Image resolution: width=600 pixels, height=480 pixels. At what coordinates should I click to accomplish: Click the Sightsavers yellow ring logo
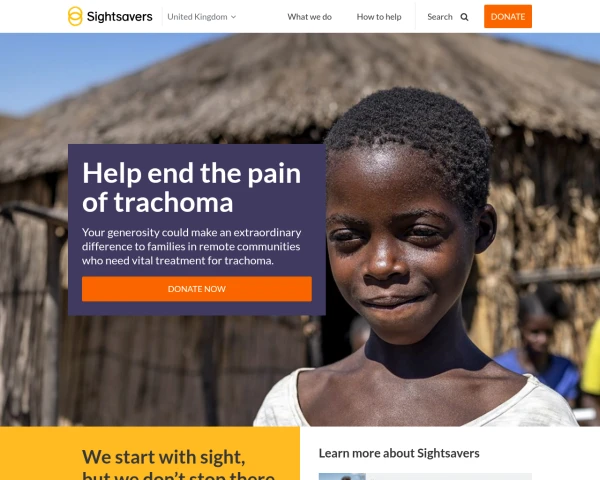(75, 16)
